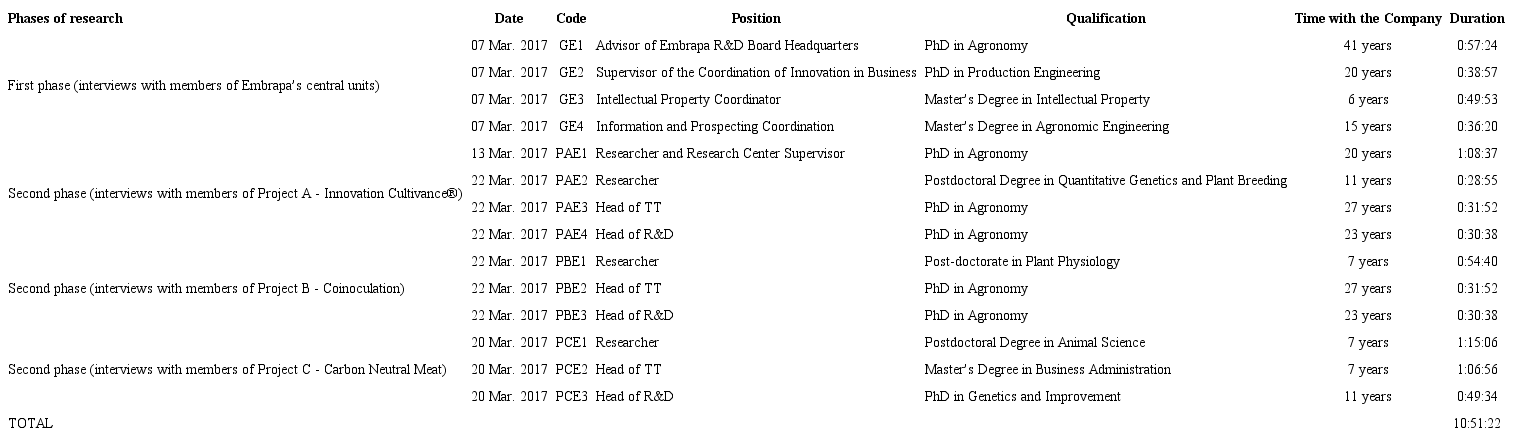Select the GE1 code cell
This screenshot has height=440, width=1513.
tap(571, 46)
